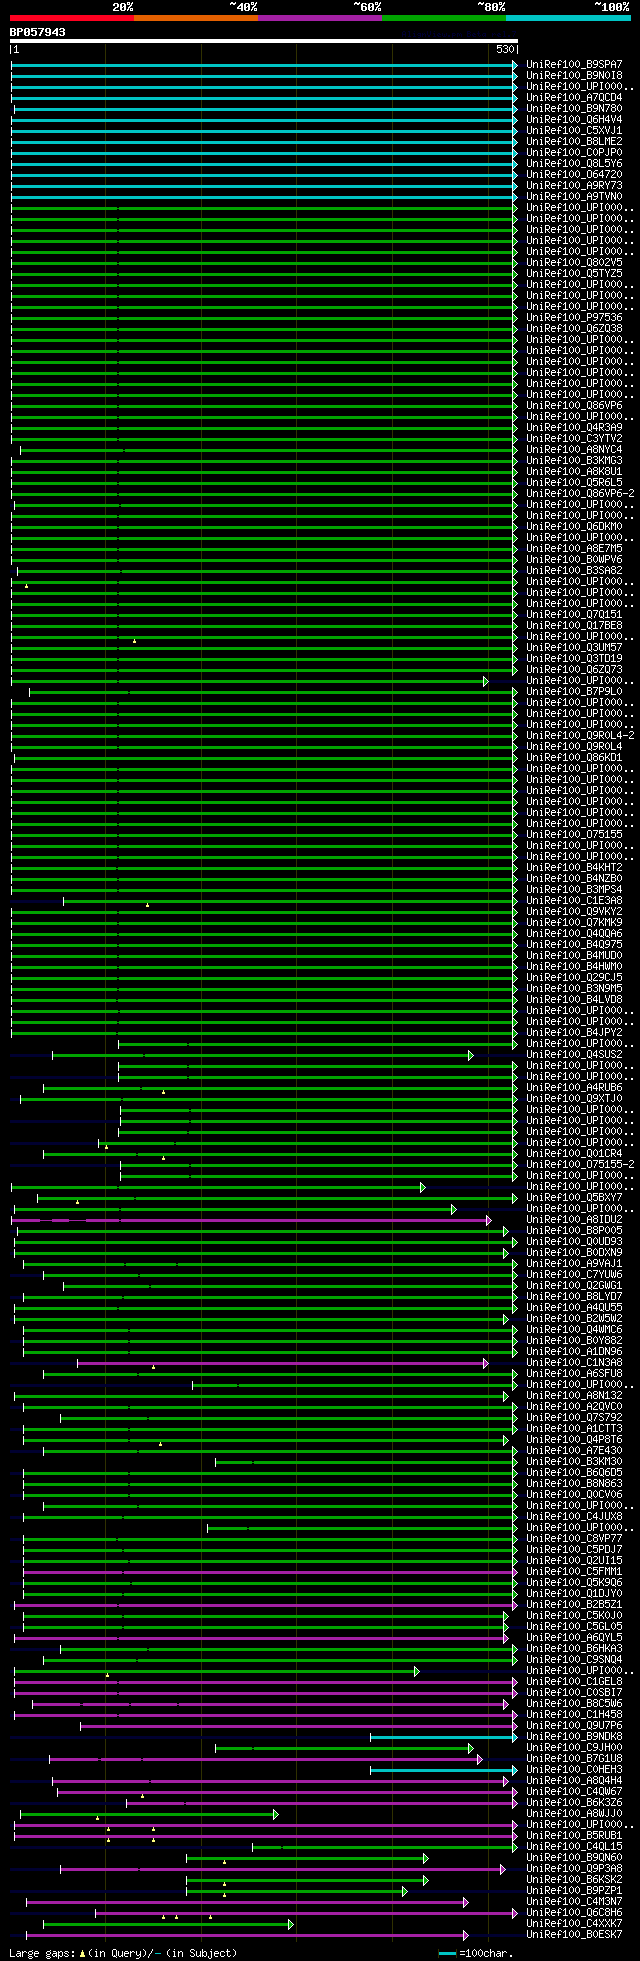Open hit UniRef100_B8LME2

point(574,142)
